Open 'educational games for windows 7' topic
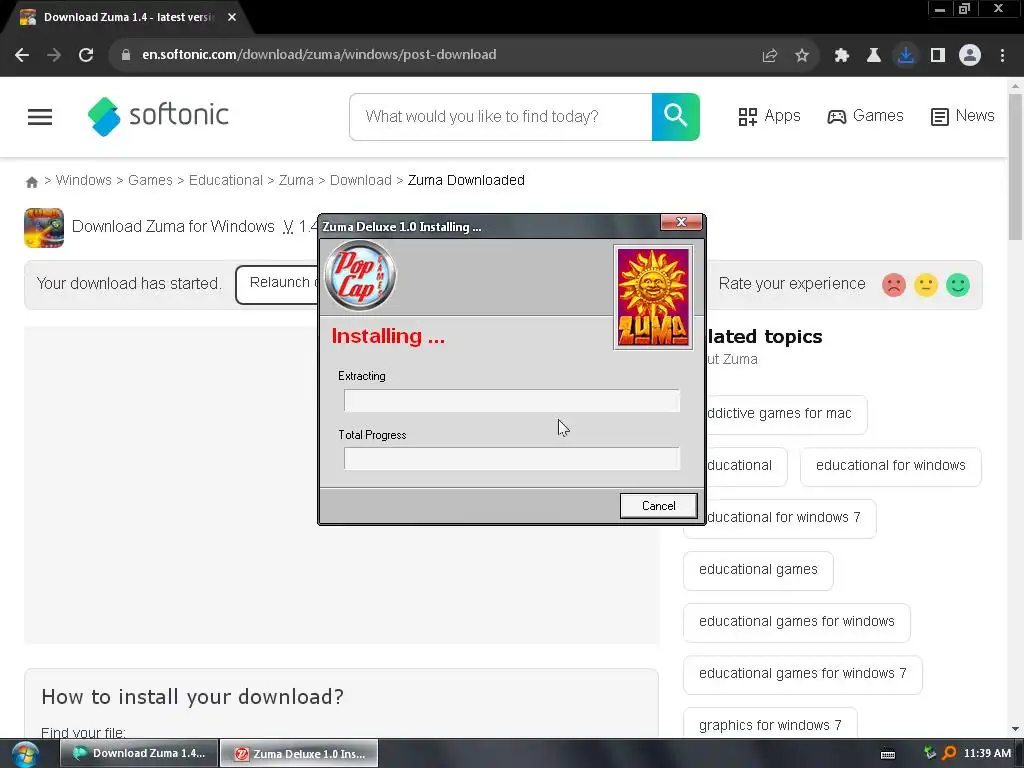Viewport: 1024px width, 768px height. click(803, 675)
